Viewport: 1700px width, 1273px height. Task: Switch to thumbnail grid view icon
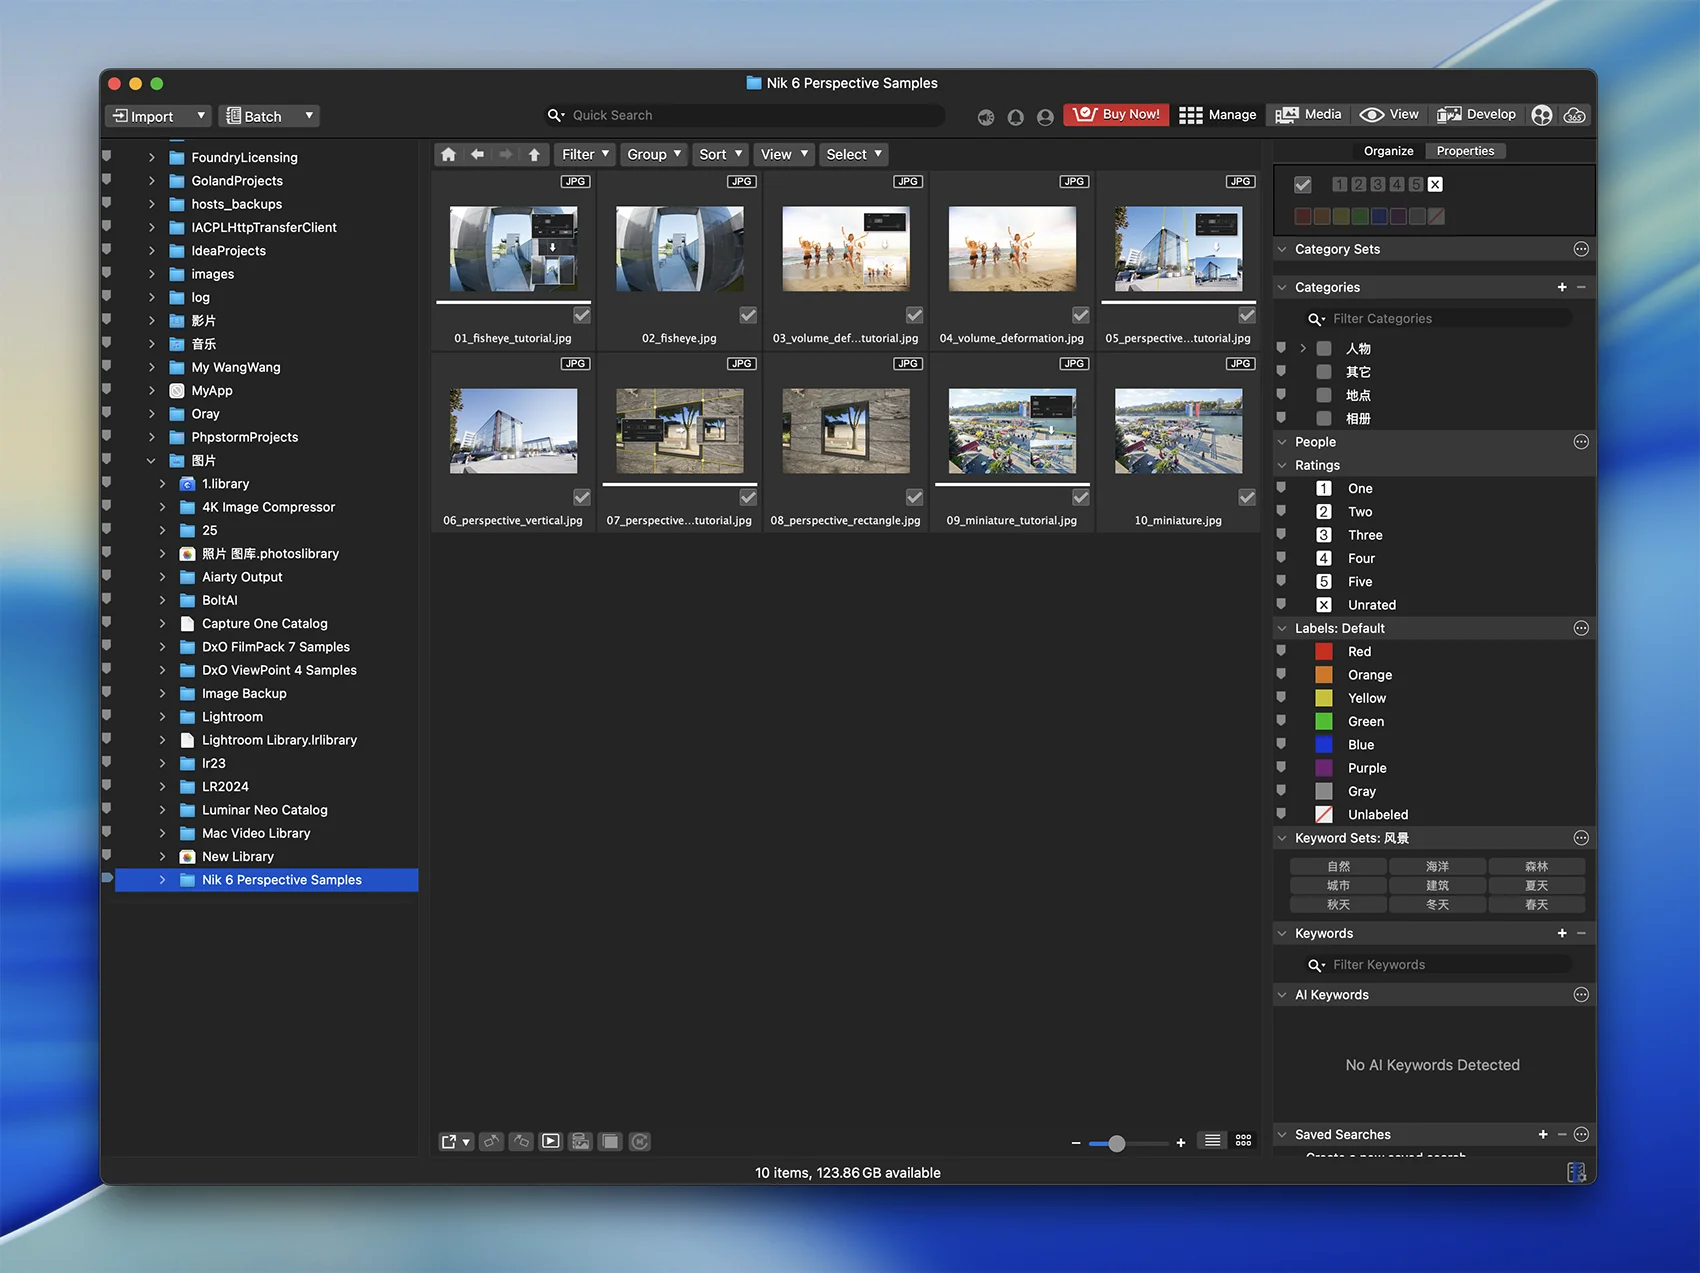(x=1243, y=1141)
